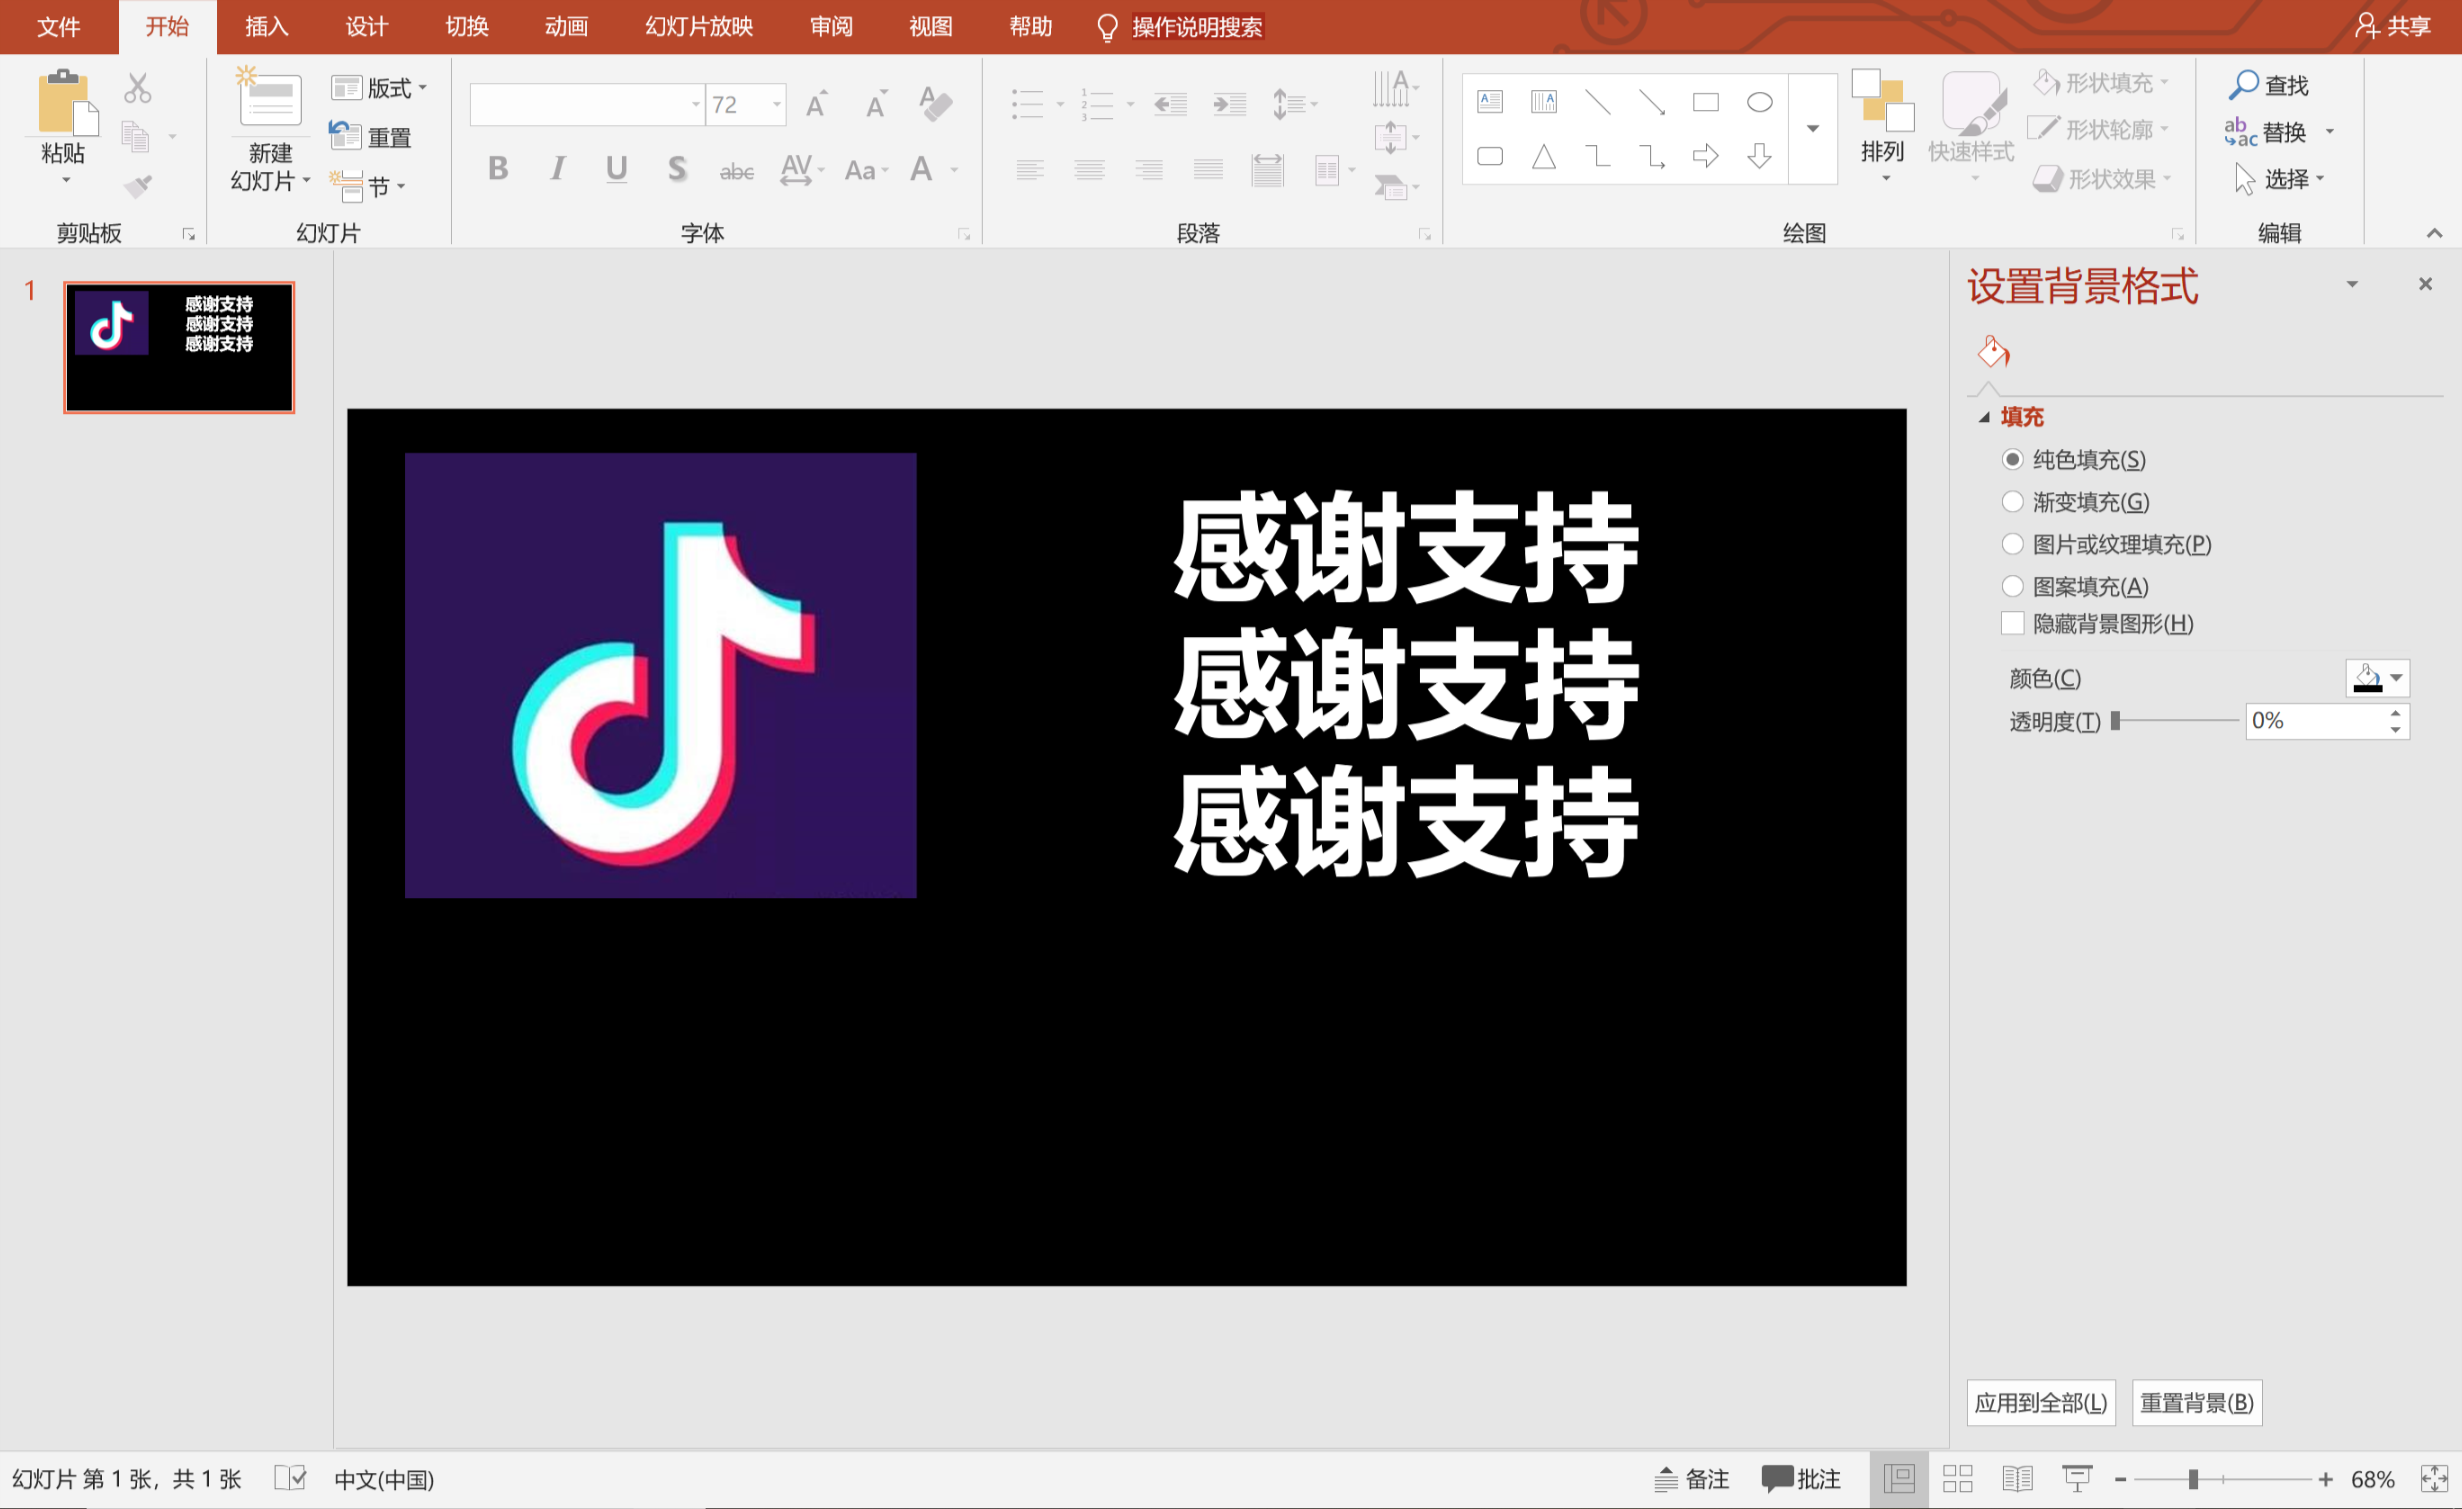Toggle Bold text formatting

tap(497, 169)
